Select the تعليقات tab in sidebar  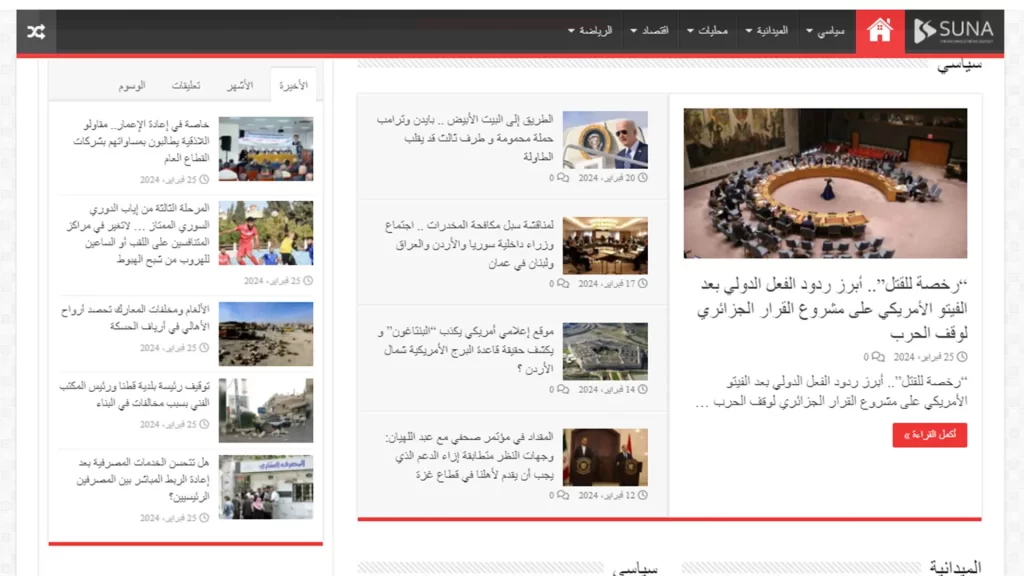pos(186,86)
